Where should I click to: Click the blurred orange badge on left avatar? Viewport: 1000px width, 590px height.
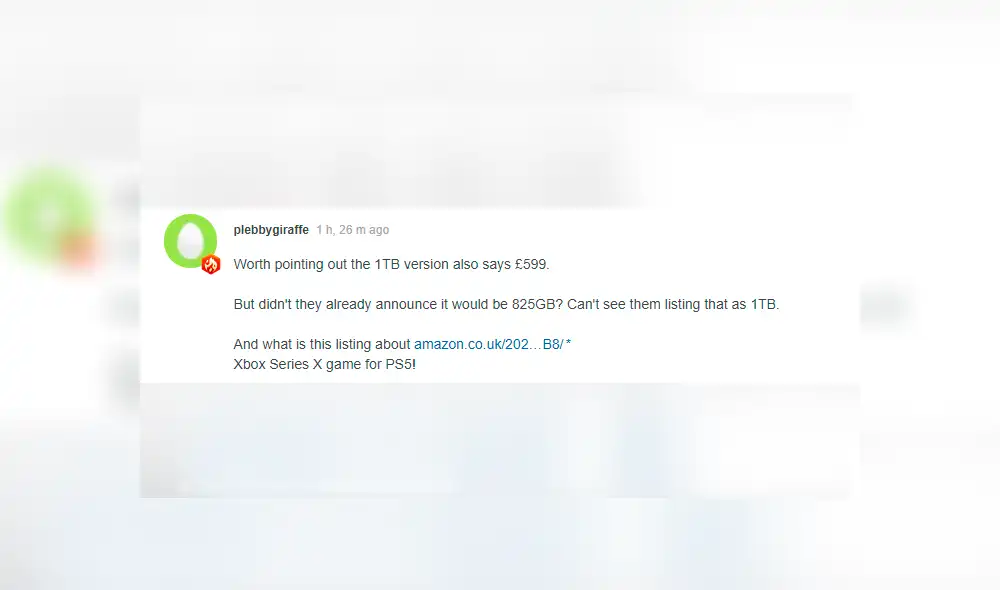[78, 250]
